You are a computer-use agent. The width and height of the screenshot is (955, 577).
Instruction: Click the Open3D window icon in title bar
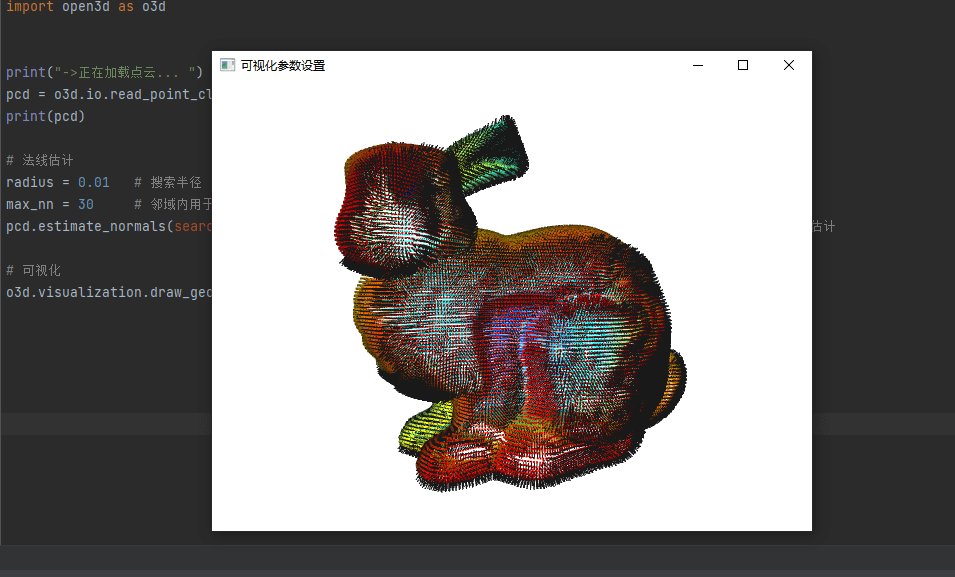point(228,65)
